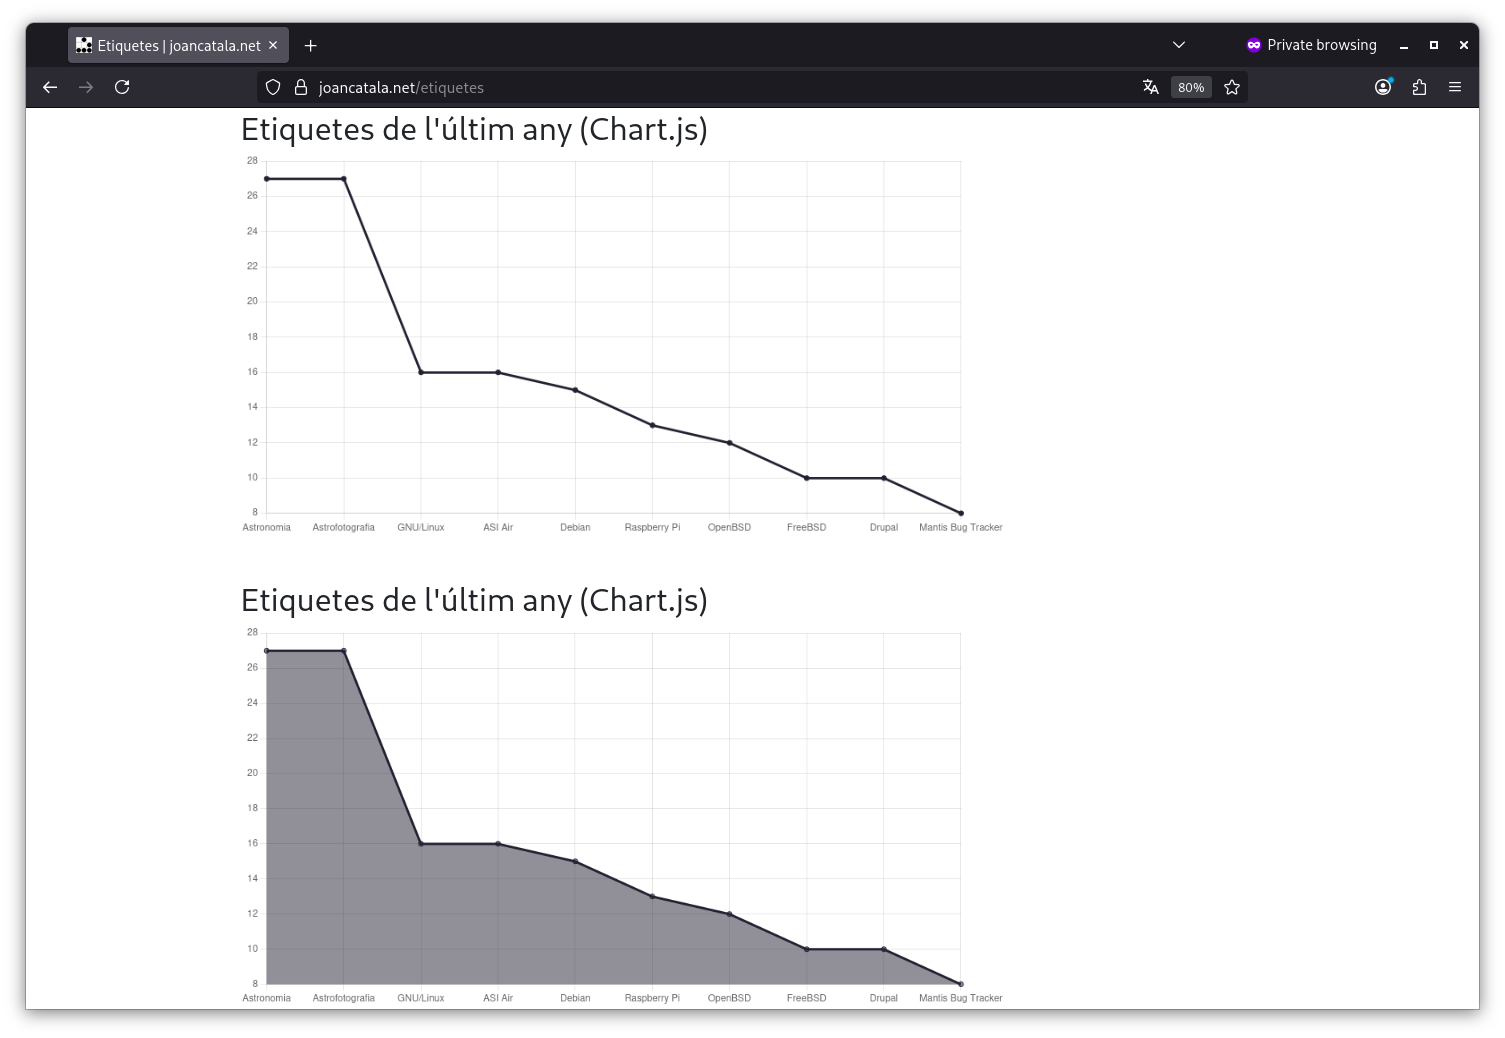This screenshot has height=1038, width=1505.
Task: Reset the 80% zoom level badge
Action: [x=1190, y=87]
